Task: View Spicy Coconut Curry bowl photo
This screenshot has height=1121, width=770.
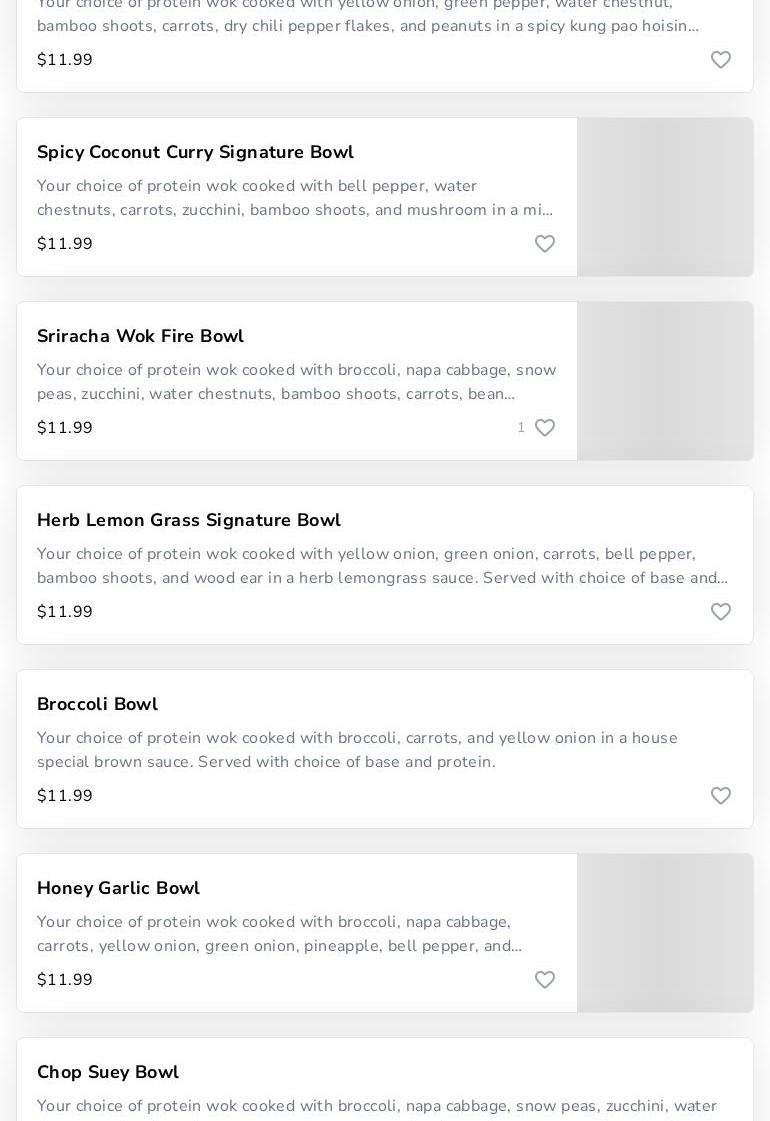Action: 665,197
